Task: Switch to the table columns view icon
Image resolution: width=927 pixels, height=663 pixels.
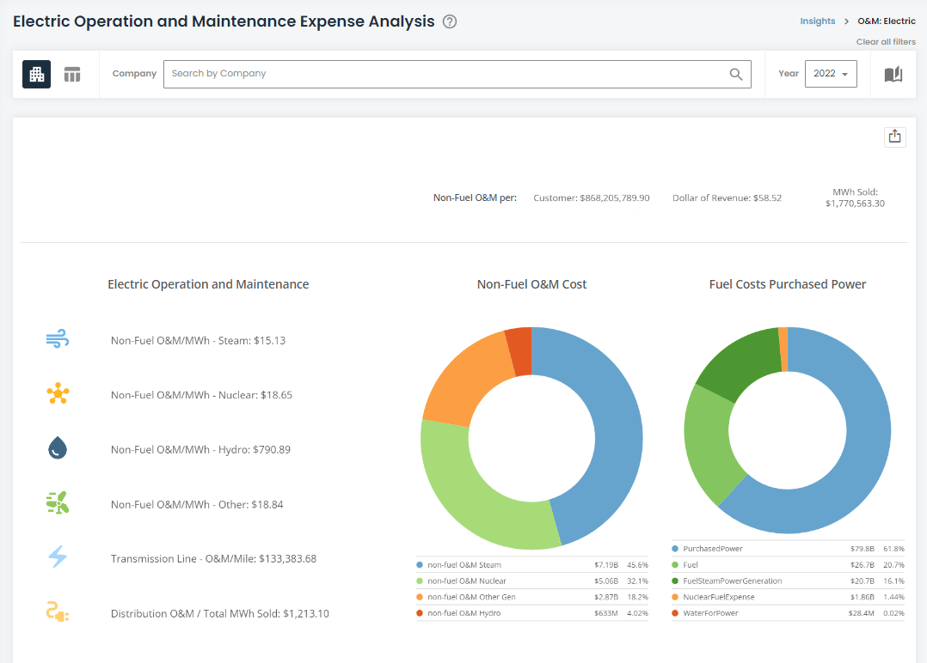Action: pos(72,75)
